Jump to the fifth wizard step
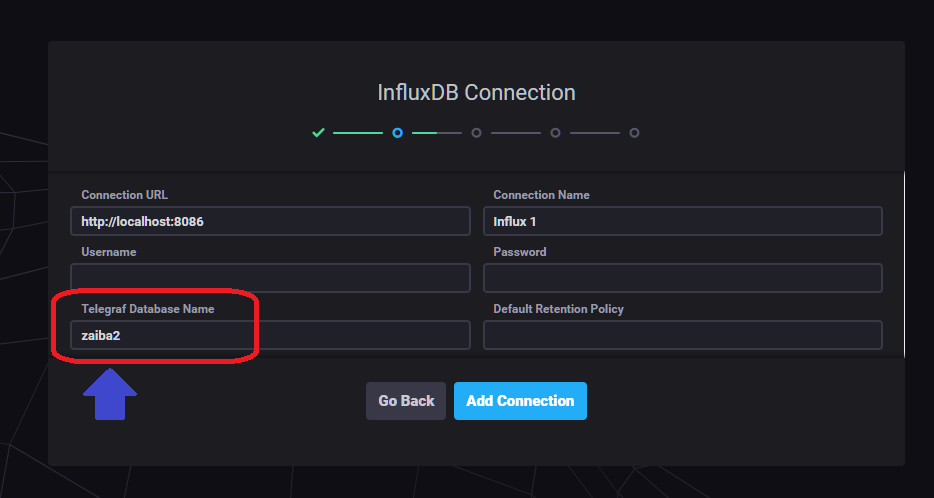The height and width of the screenshot is (498, 934). tap(634, 133)
